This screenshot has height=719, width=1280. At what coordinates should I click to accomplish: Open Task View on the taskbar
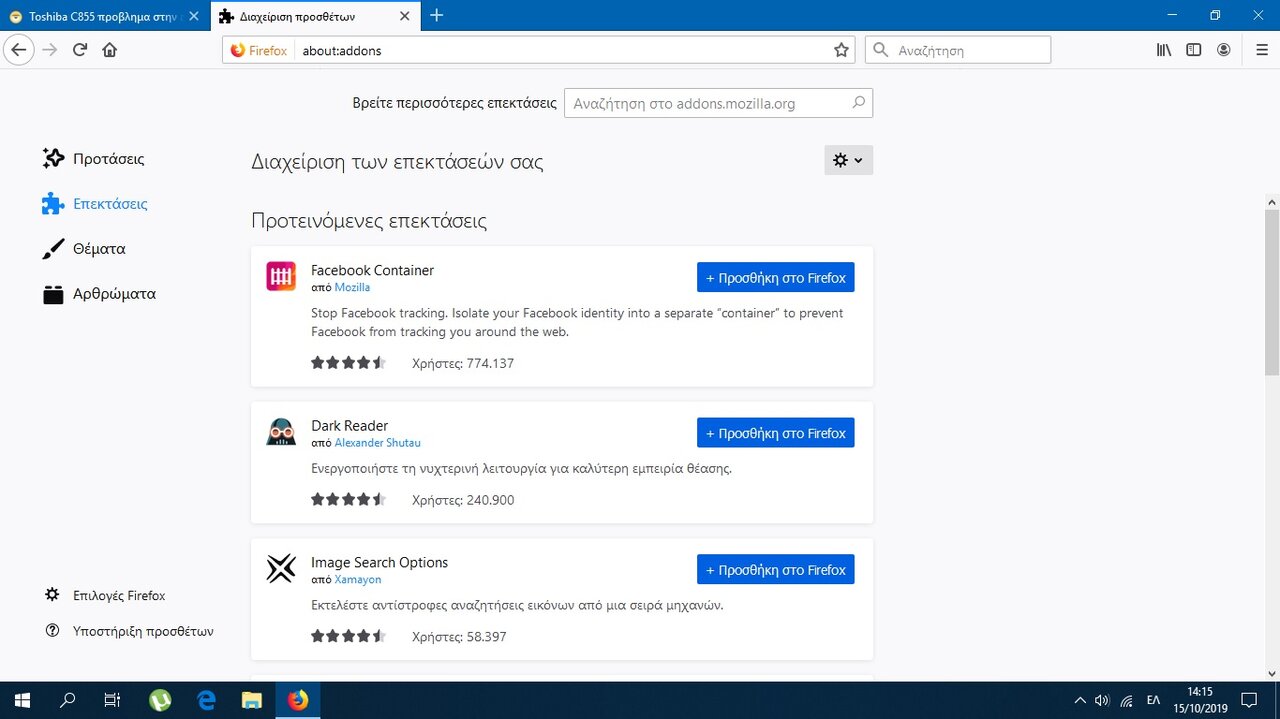click(112, 700)
